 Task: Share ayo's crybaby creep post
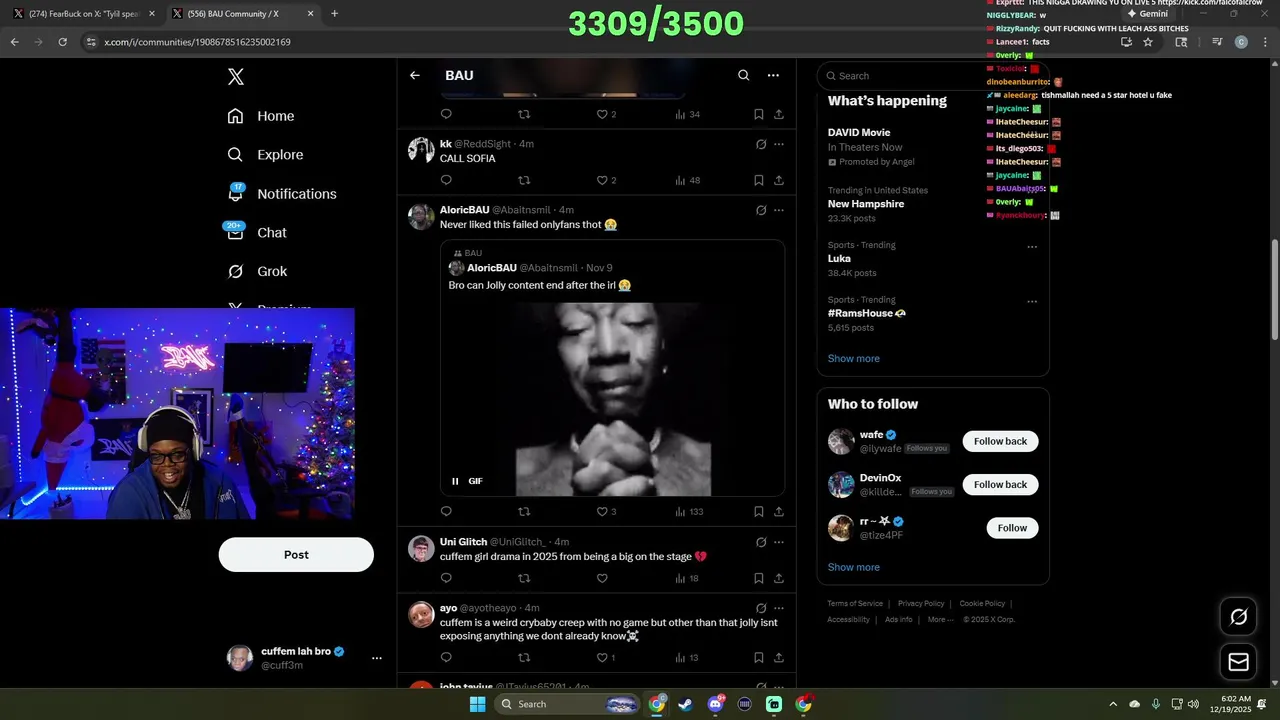click(779, 657)
